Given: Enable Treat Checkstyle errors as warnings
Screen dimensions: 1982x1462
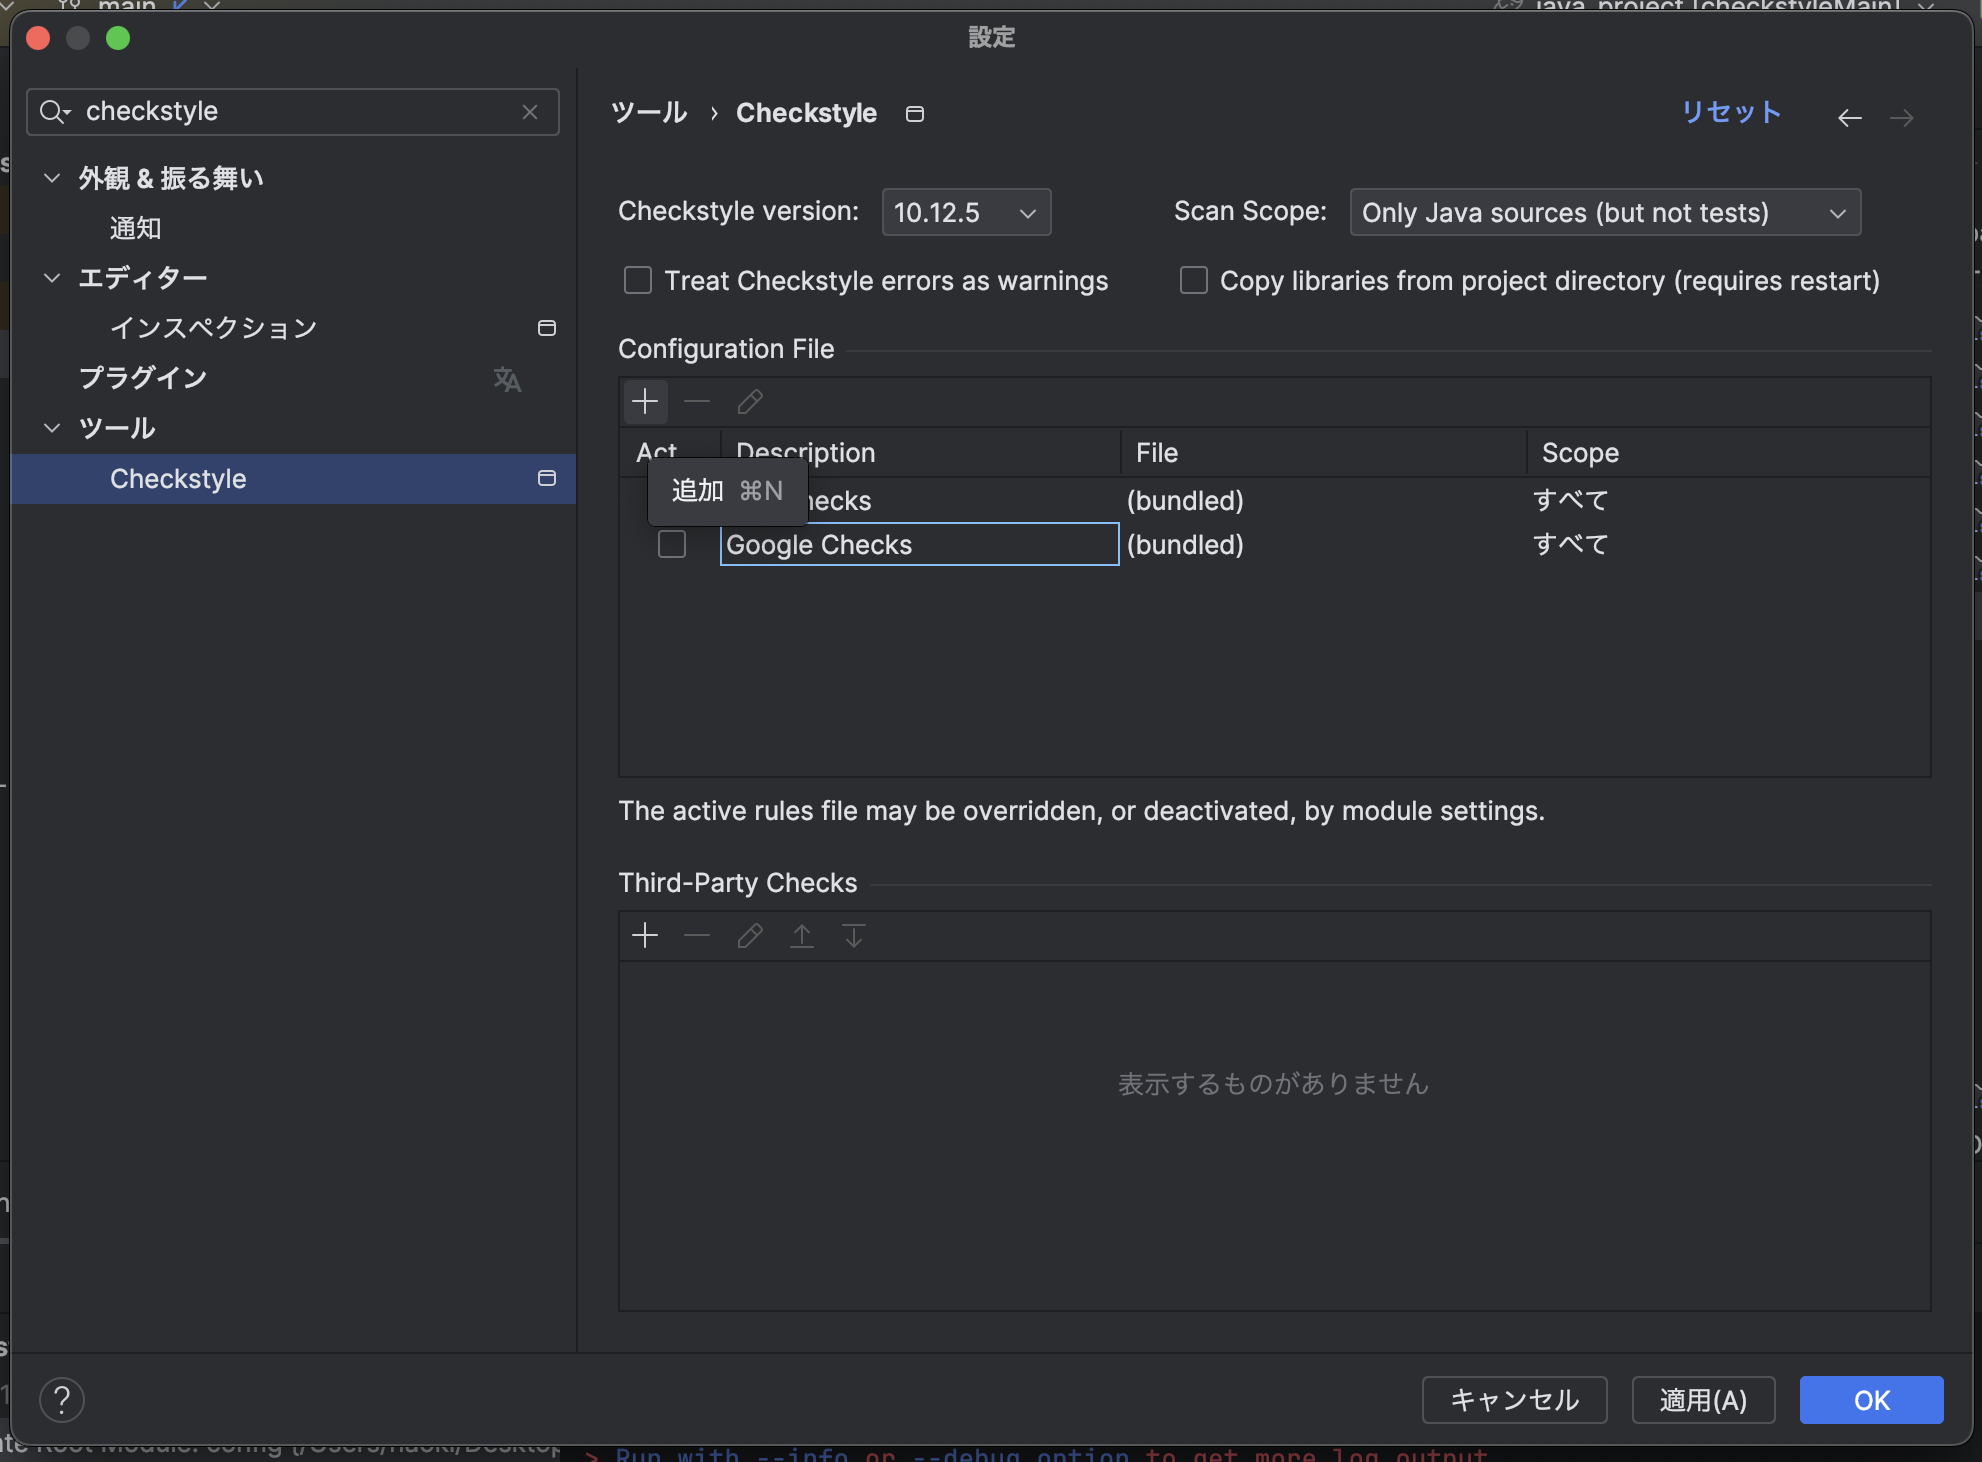Looking at the screenshot, I should click(x=637, y=280).
